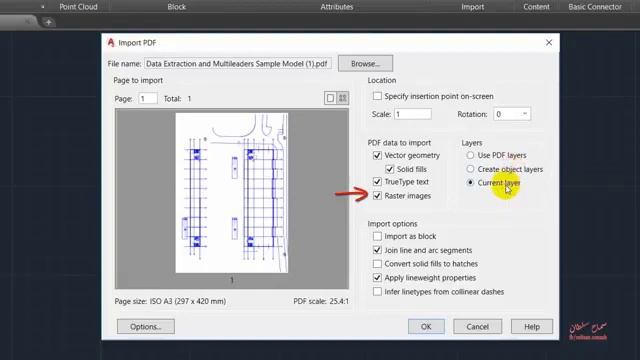This screenshot has height=360, width=640.
Task: Open the Attributes ribbon panel
Action: tap(337, 7)
